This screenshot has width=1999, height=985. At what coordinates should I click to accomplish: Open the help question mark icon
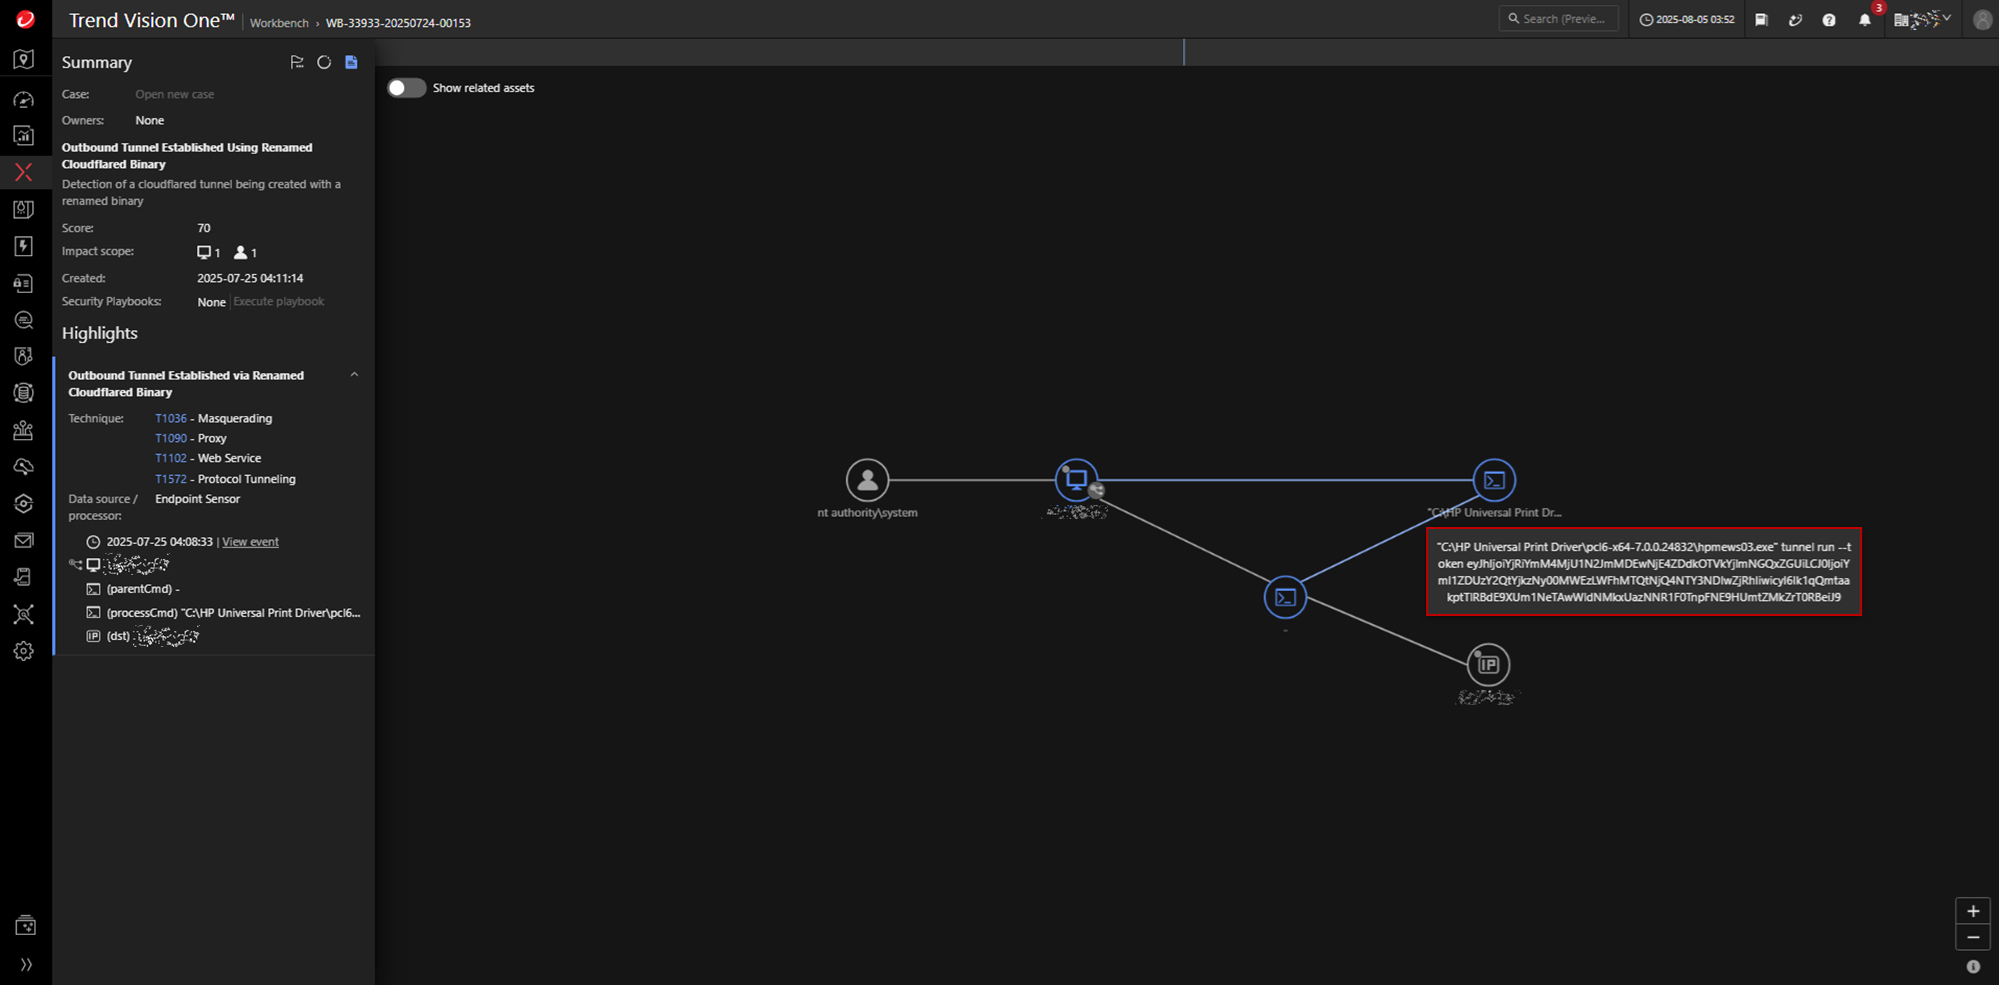[1829, 20]
